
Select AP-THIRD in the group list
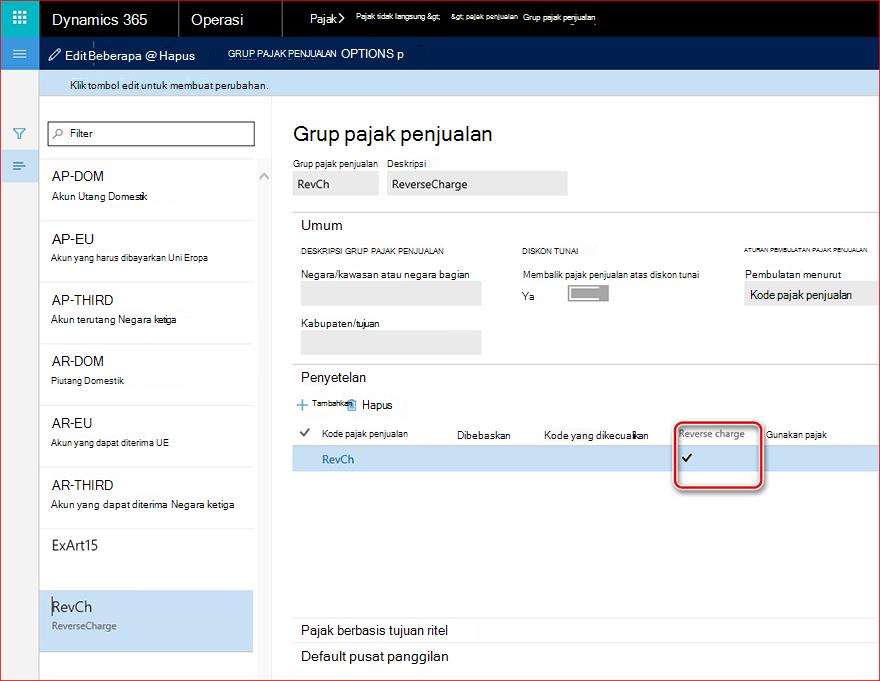click(146, 313)
